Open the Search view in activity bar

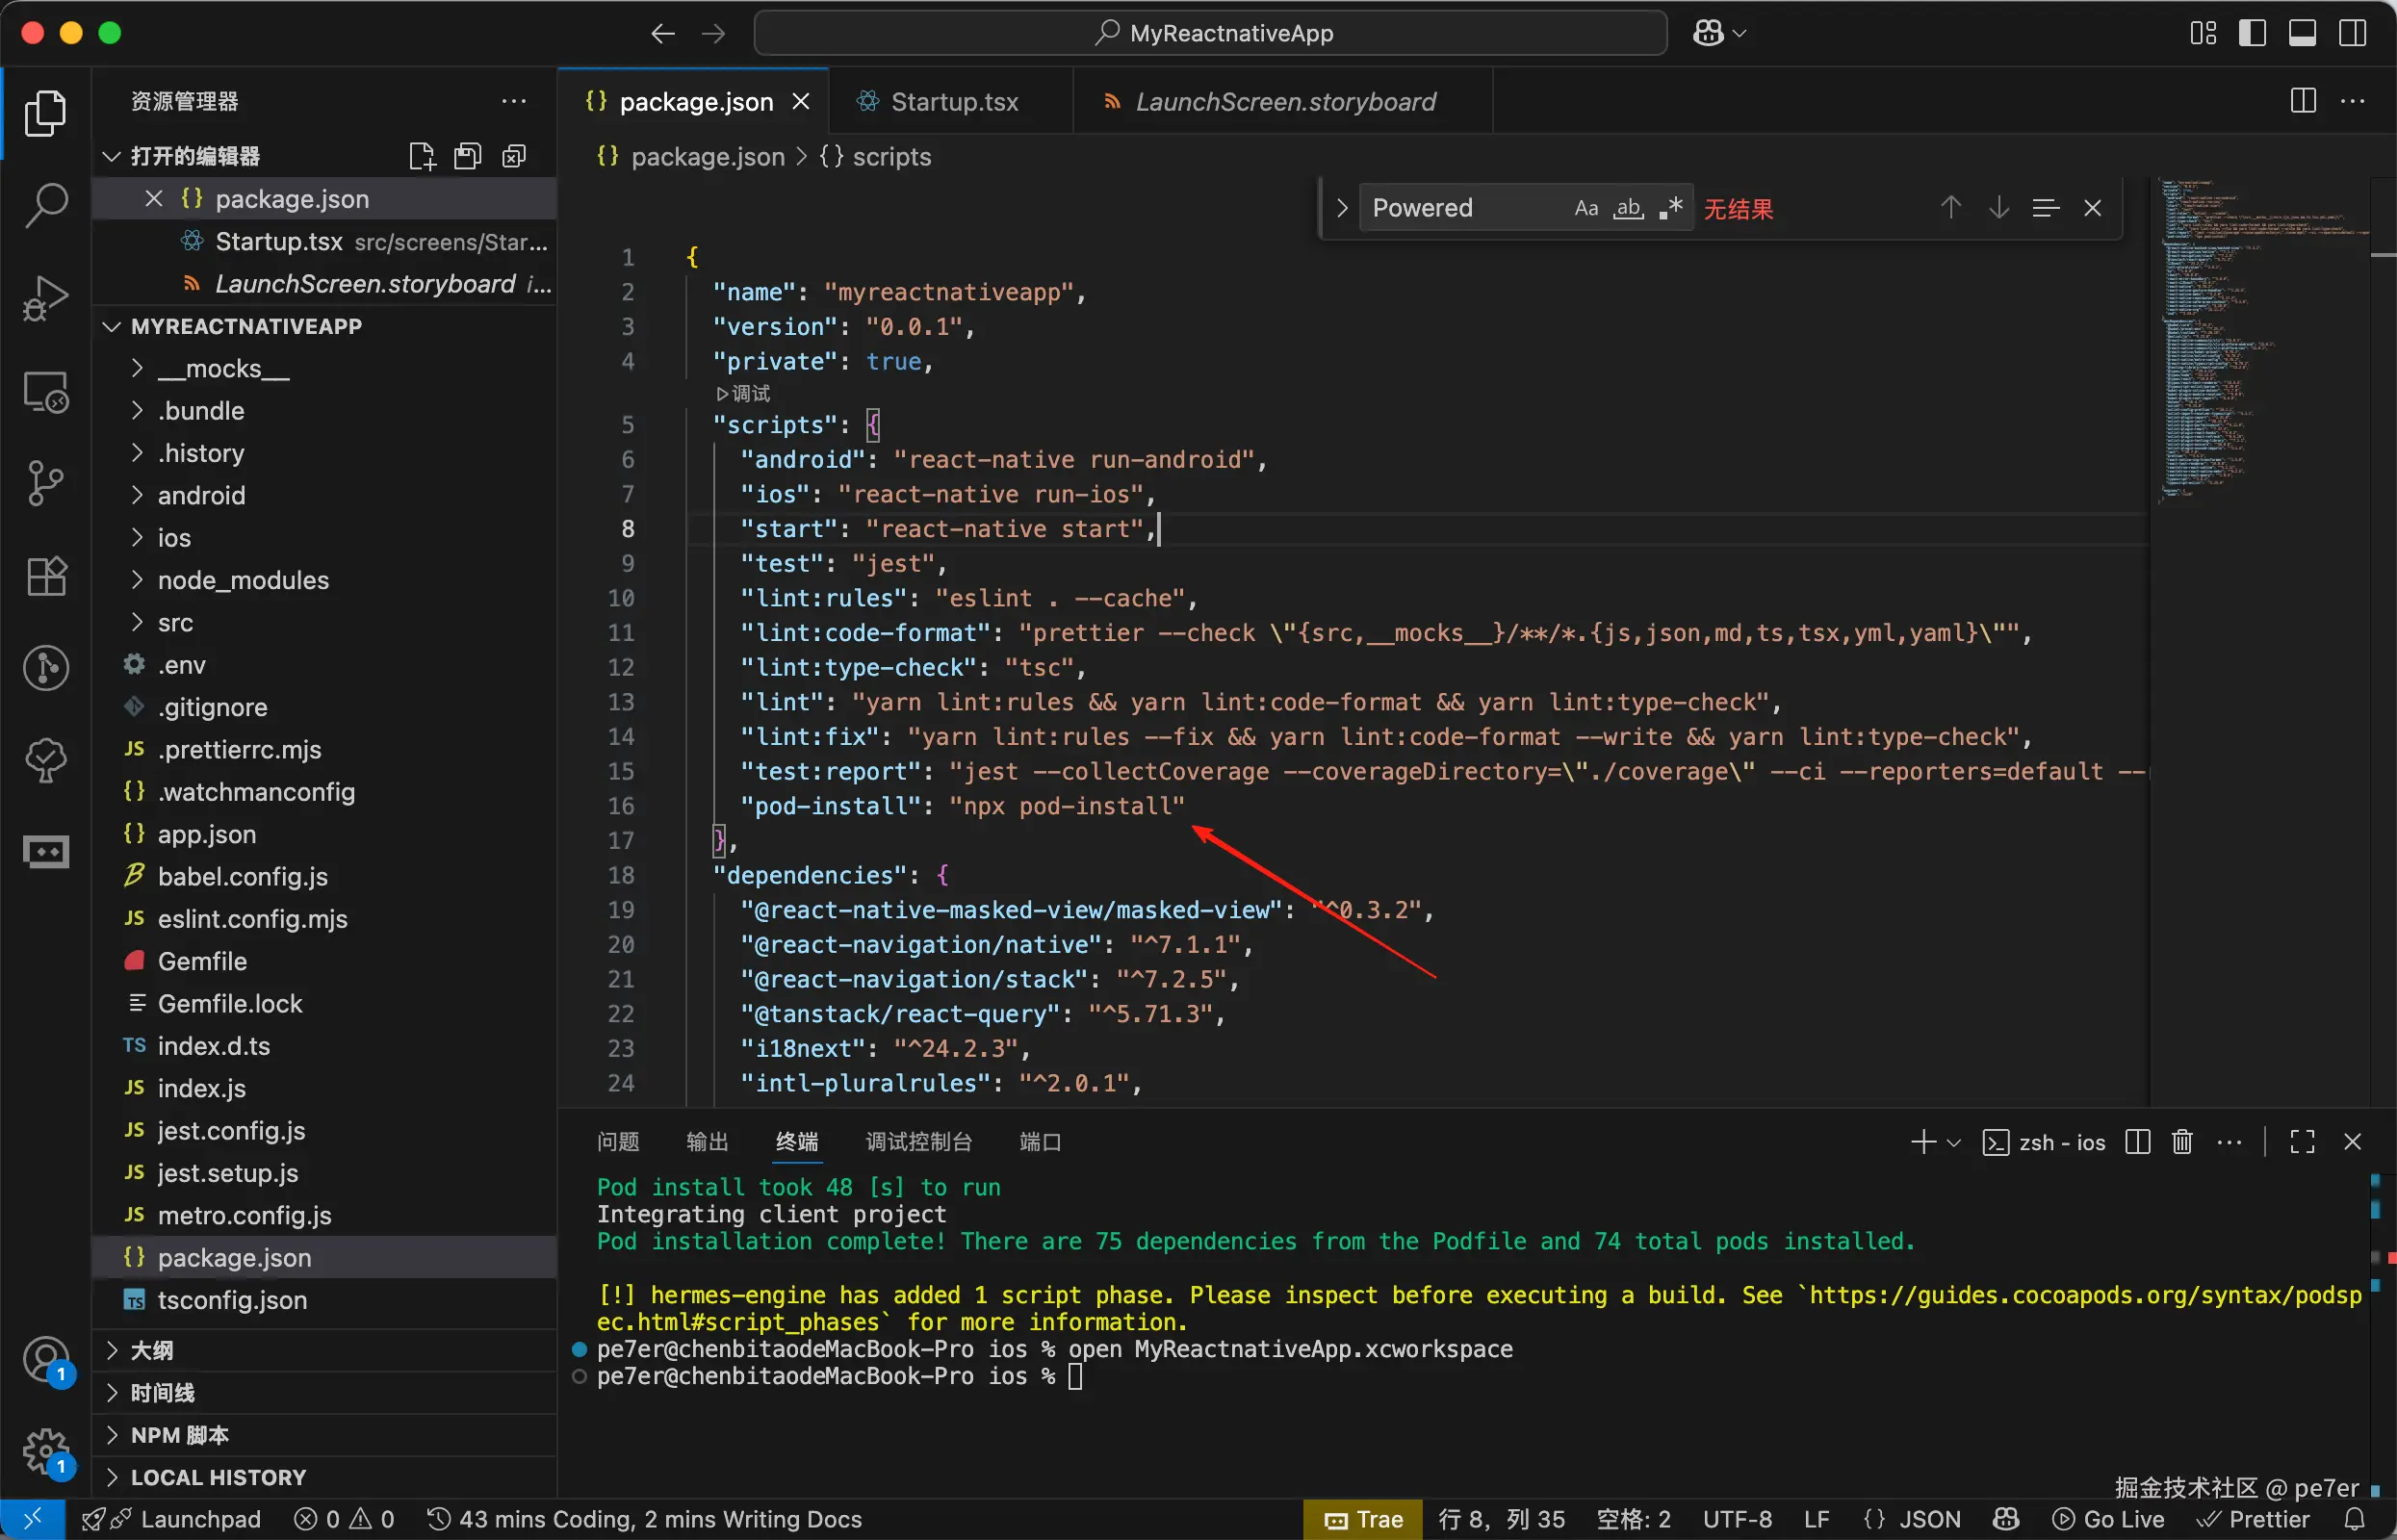click(x=45, y=205)
